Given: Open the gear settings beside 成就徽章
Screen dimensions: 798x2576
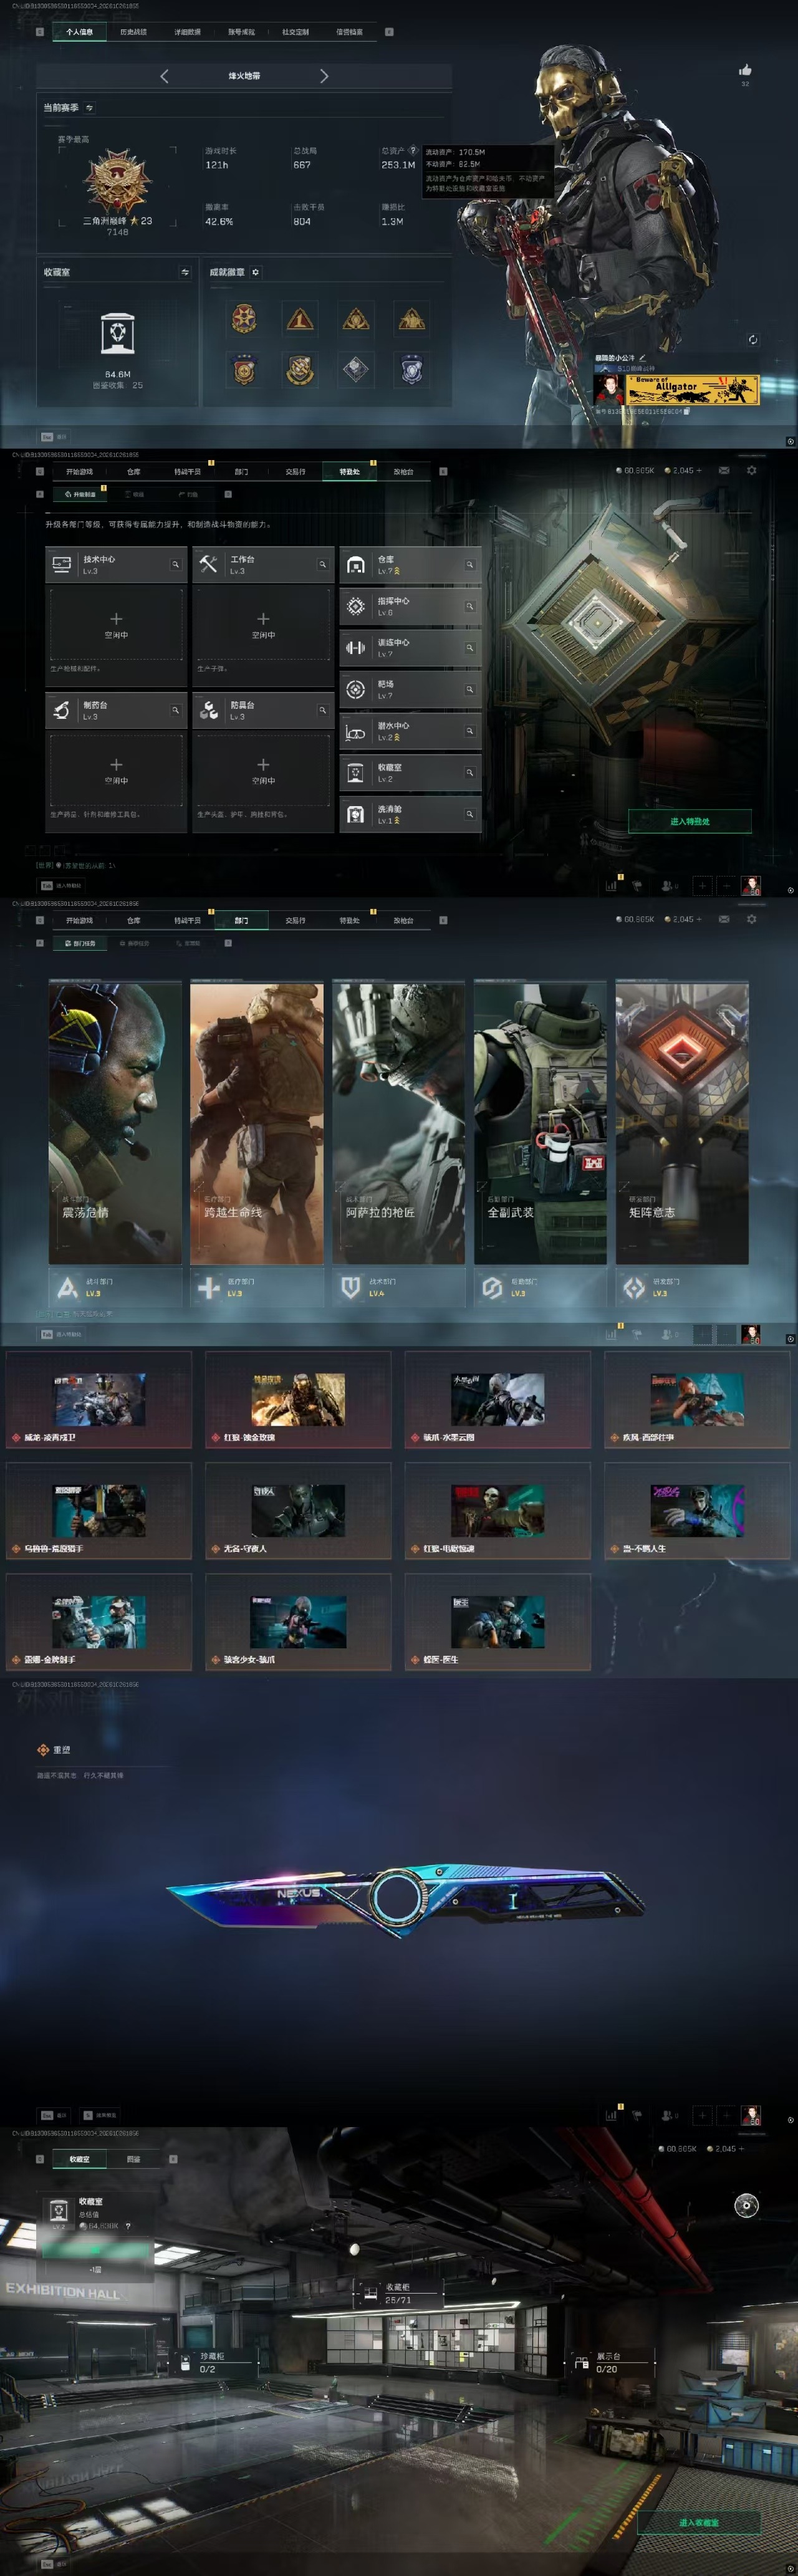Looking at the screenshot, I should point(255,272).
